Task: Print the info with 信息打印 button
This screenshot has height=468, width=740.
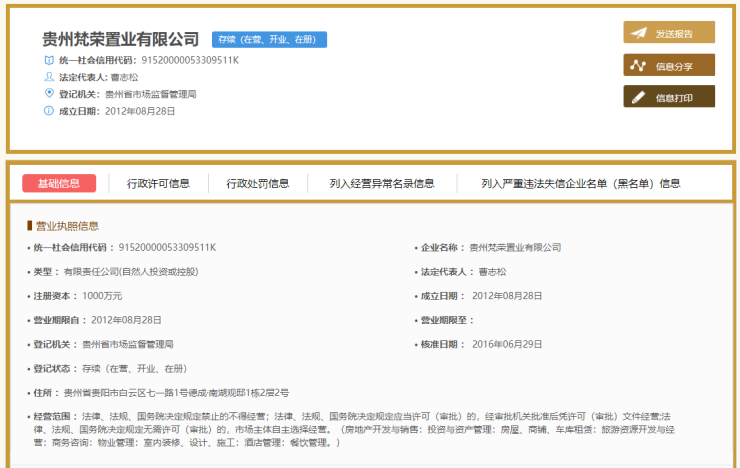Action: tap(669, 97)
